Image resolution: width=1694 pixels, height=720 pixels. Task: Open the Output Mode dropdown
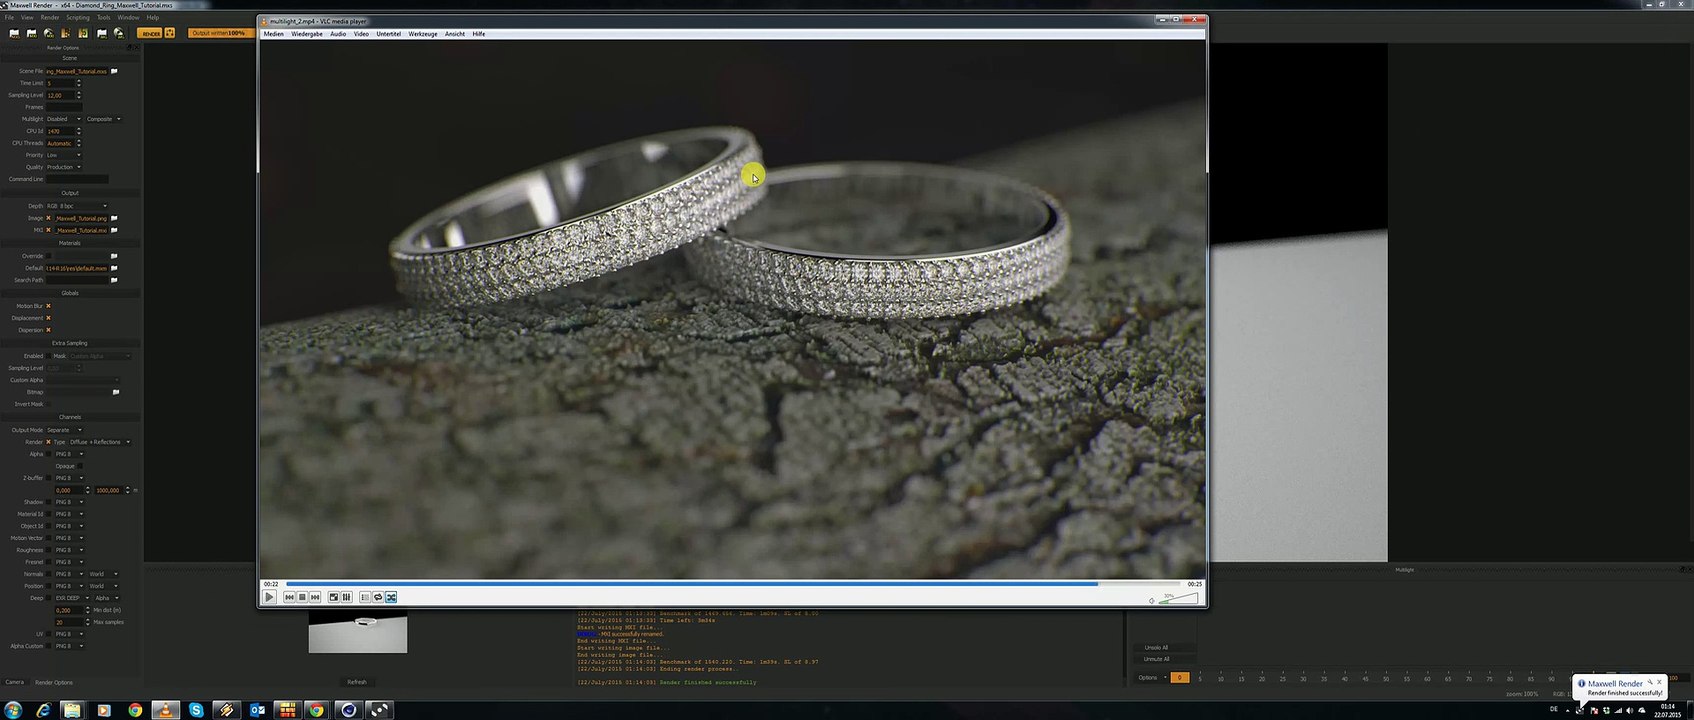(64, 430)
